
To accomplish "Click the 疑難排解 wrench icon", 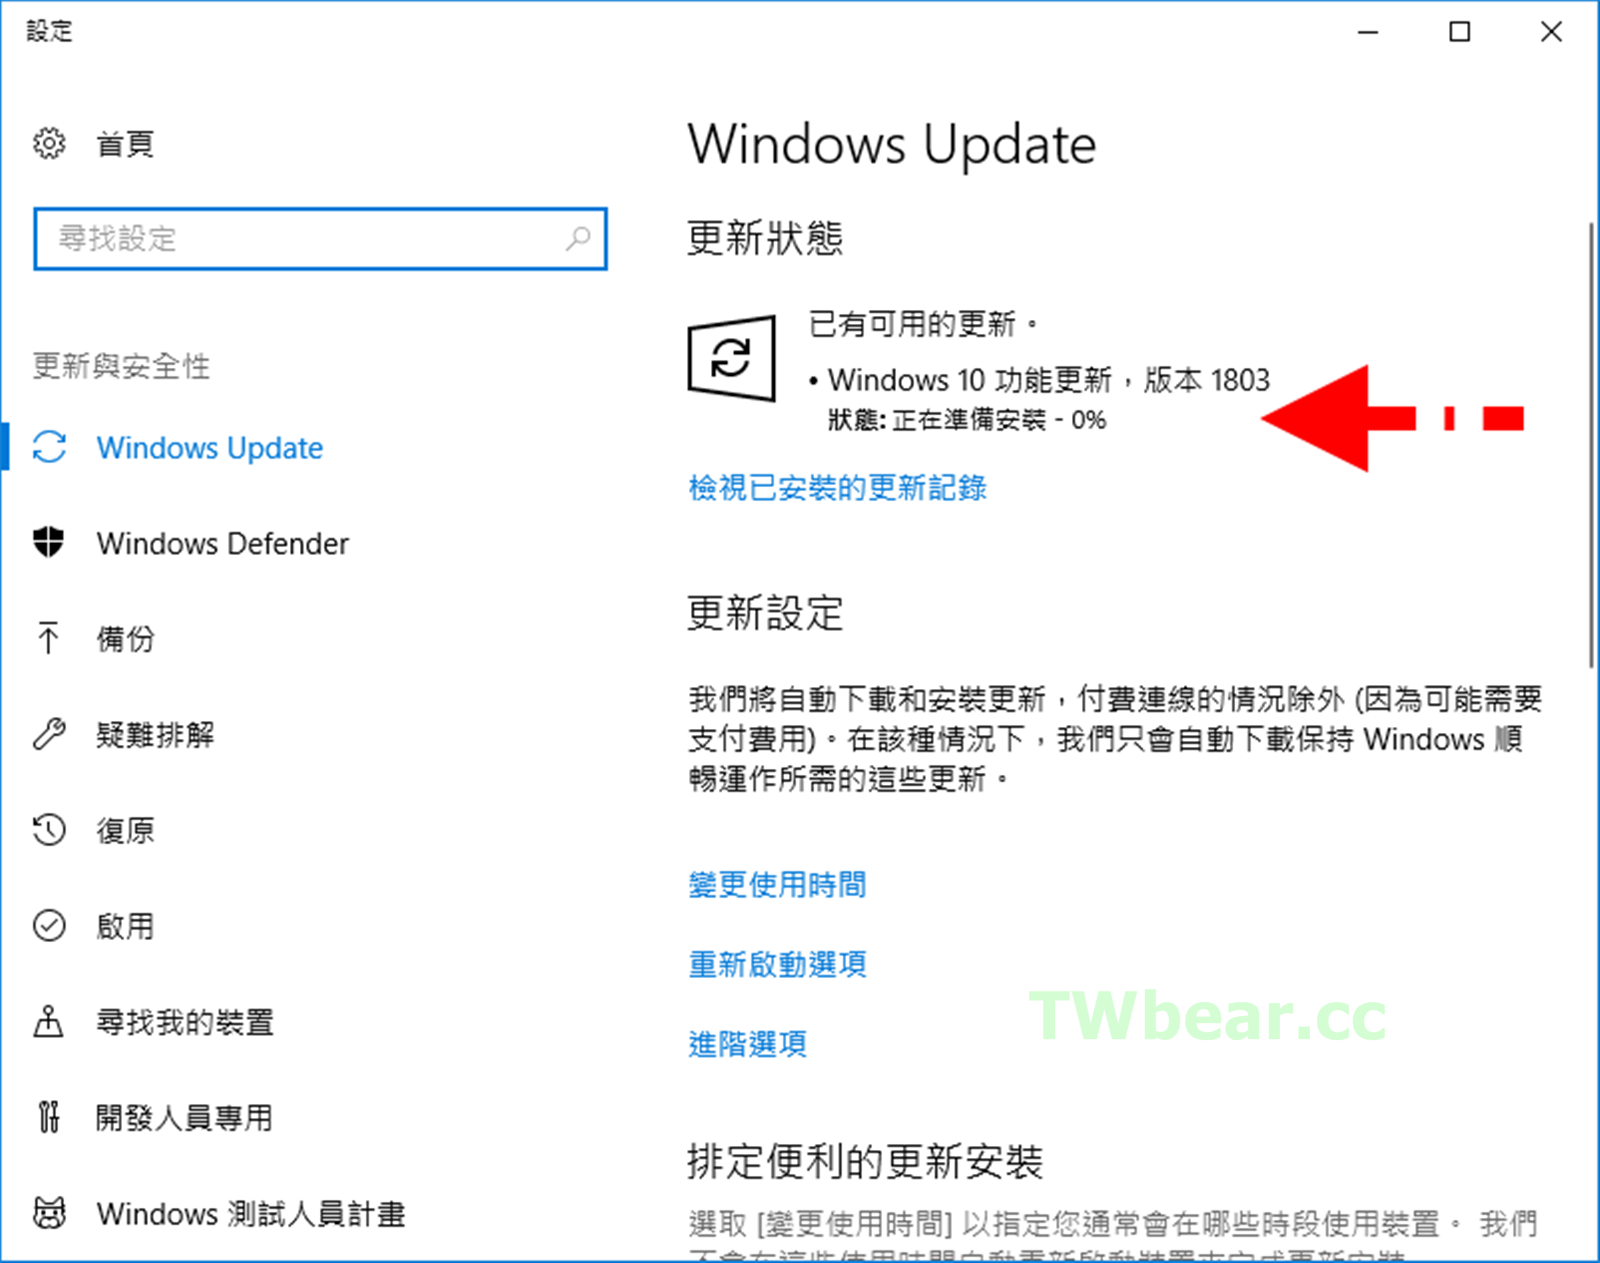I will click(49, 734).
